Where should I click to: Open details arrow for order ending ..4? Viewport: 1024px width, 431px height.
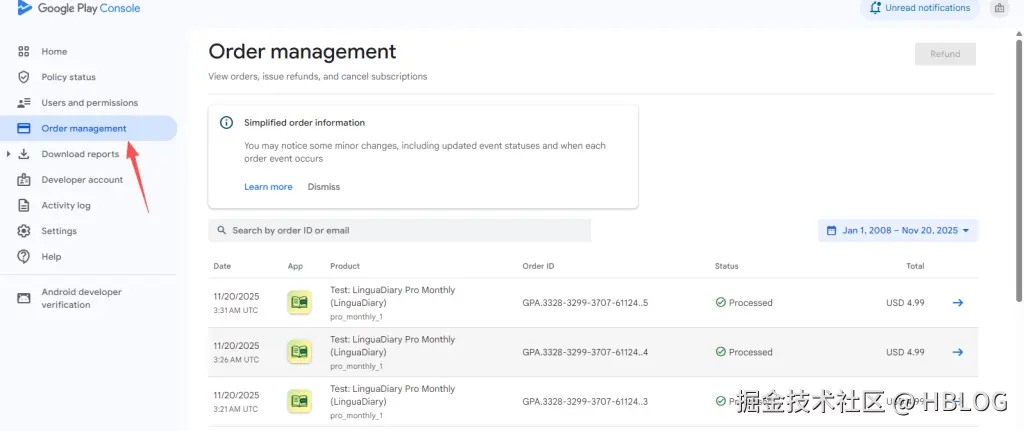click(x=957, y=352)
